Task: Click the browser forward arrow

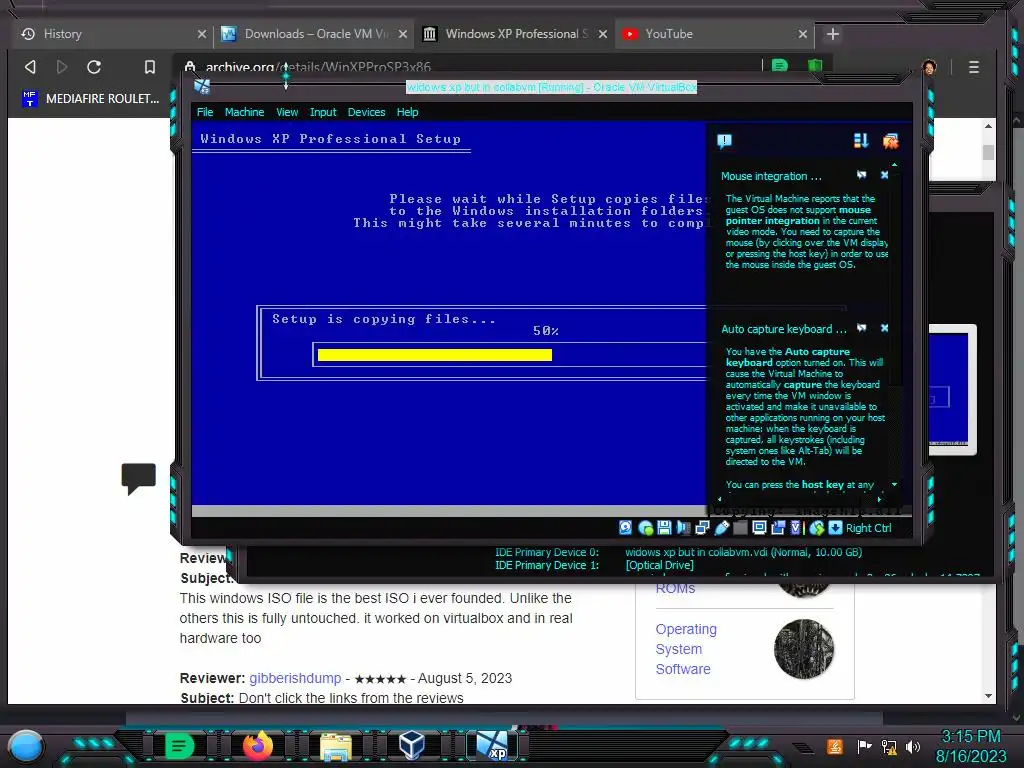Action: tap(61, 67)
